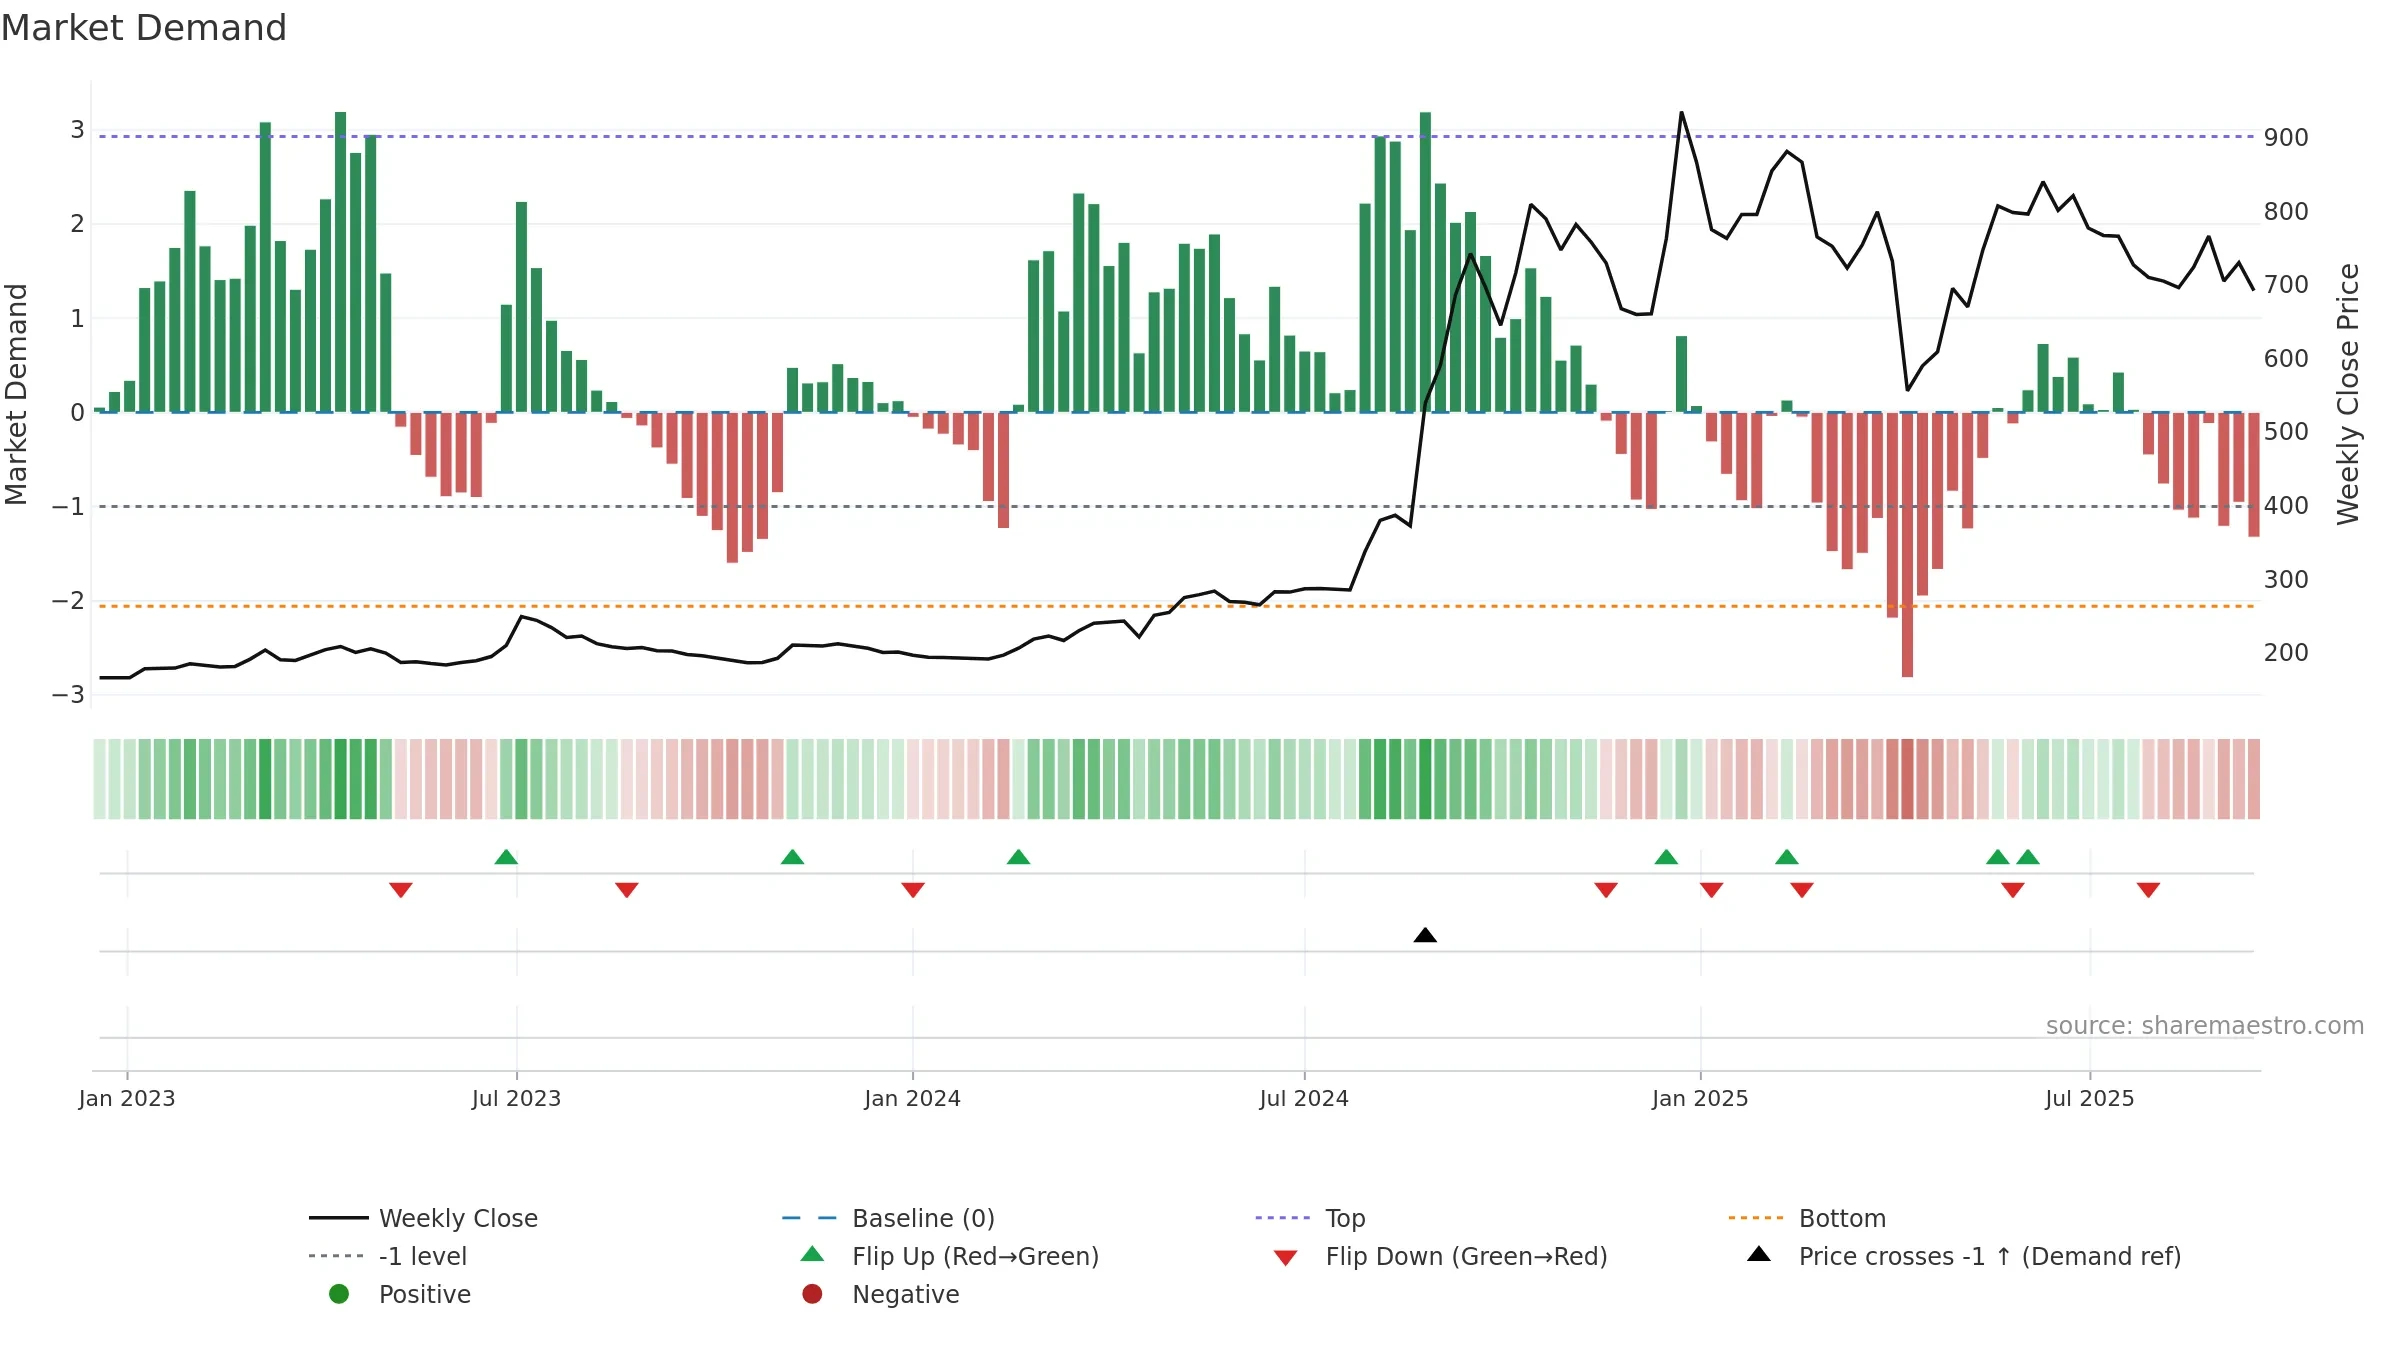This screenshot has height=1350, width=2400.
Task: Click the 'Price crosses -1 ↑ (Demand ref)' label
Action: 1990,1256
